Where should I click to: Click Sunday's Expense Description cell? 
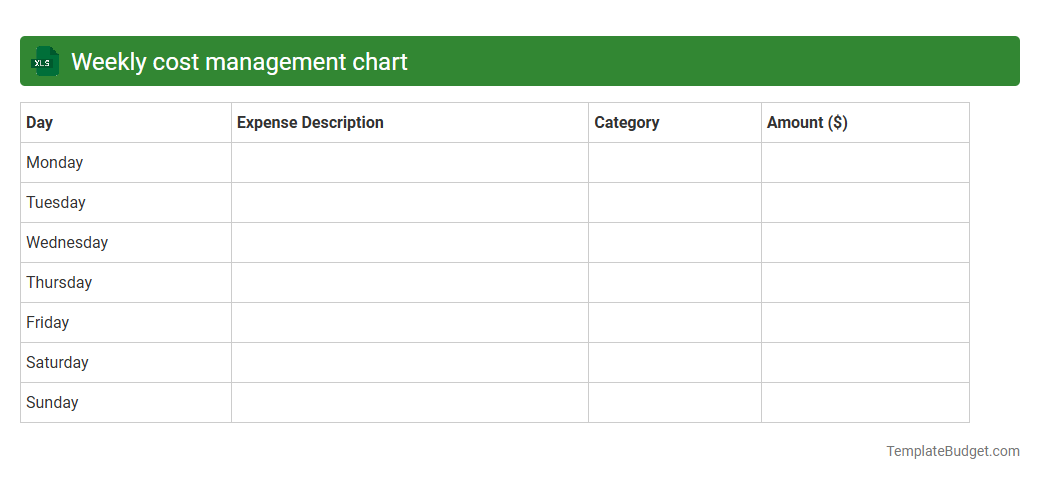pyautogui.click(x=410, y=402)
